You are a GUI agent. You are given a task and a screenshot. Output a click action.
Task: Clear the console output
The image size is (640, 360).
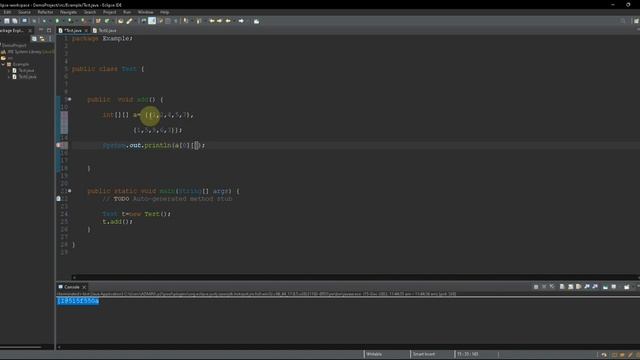(562, 287)
